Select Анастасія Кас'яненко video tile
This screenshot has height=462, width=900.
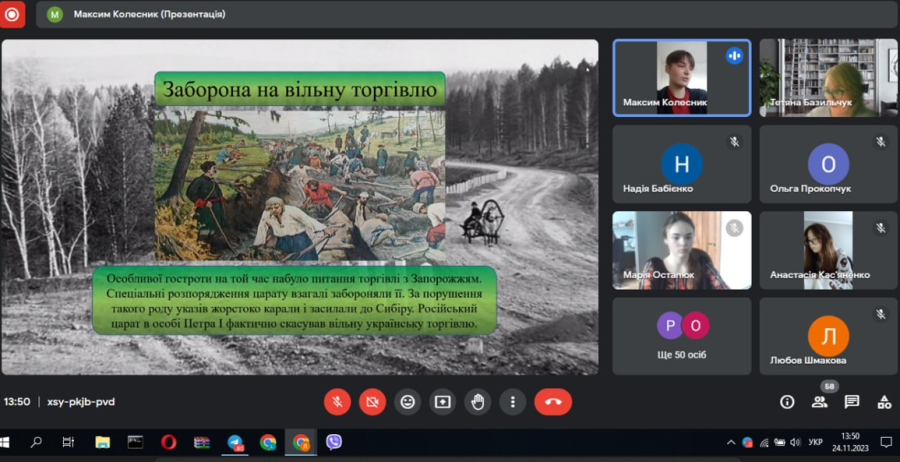828,250
